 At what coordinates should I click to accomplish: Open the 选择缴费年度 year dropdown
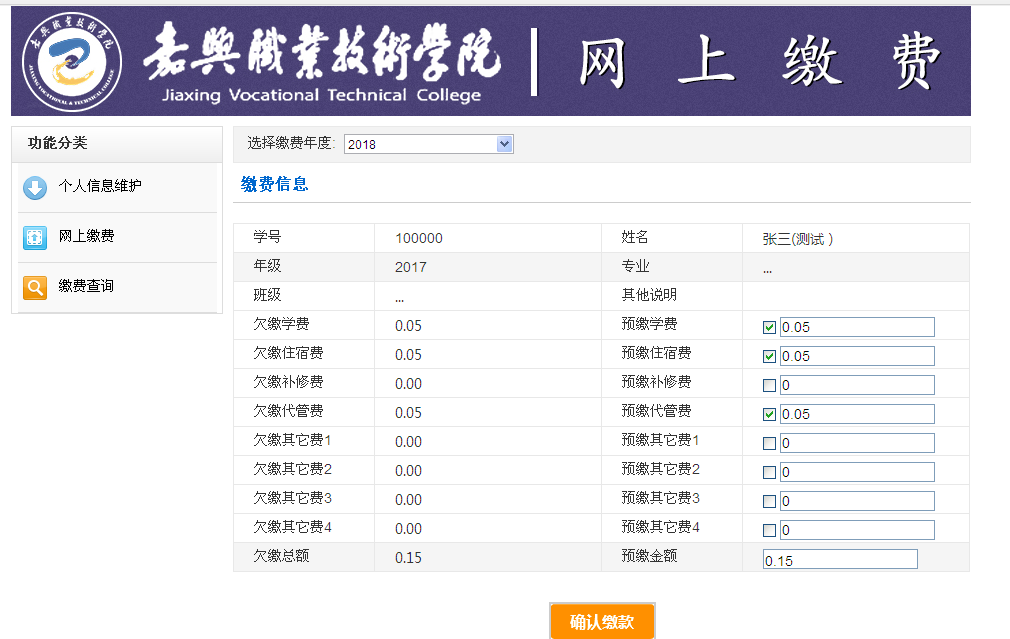(428, 144)
